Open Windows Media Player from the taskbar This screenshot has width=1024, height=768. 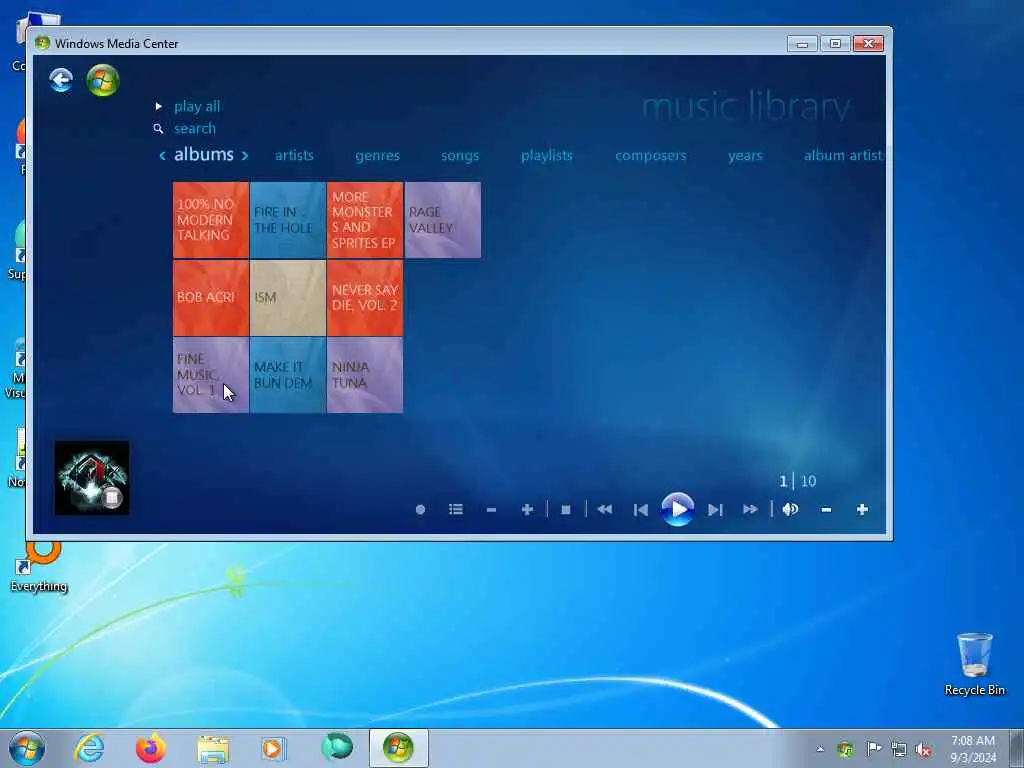pyautogui.click(x=273, y=748)
